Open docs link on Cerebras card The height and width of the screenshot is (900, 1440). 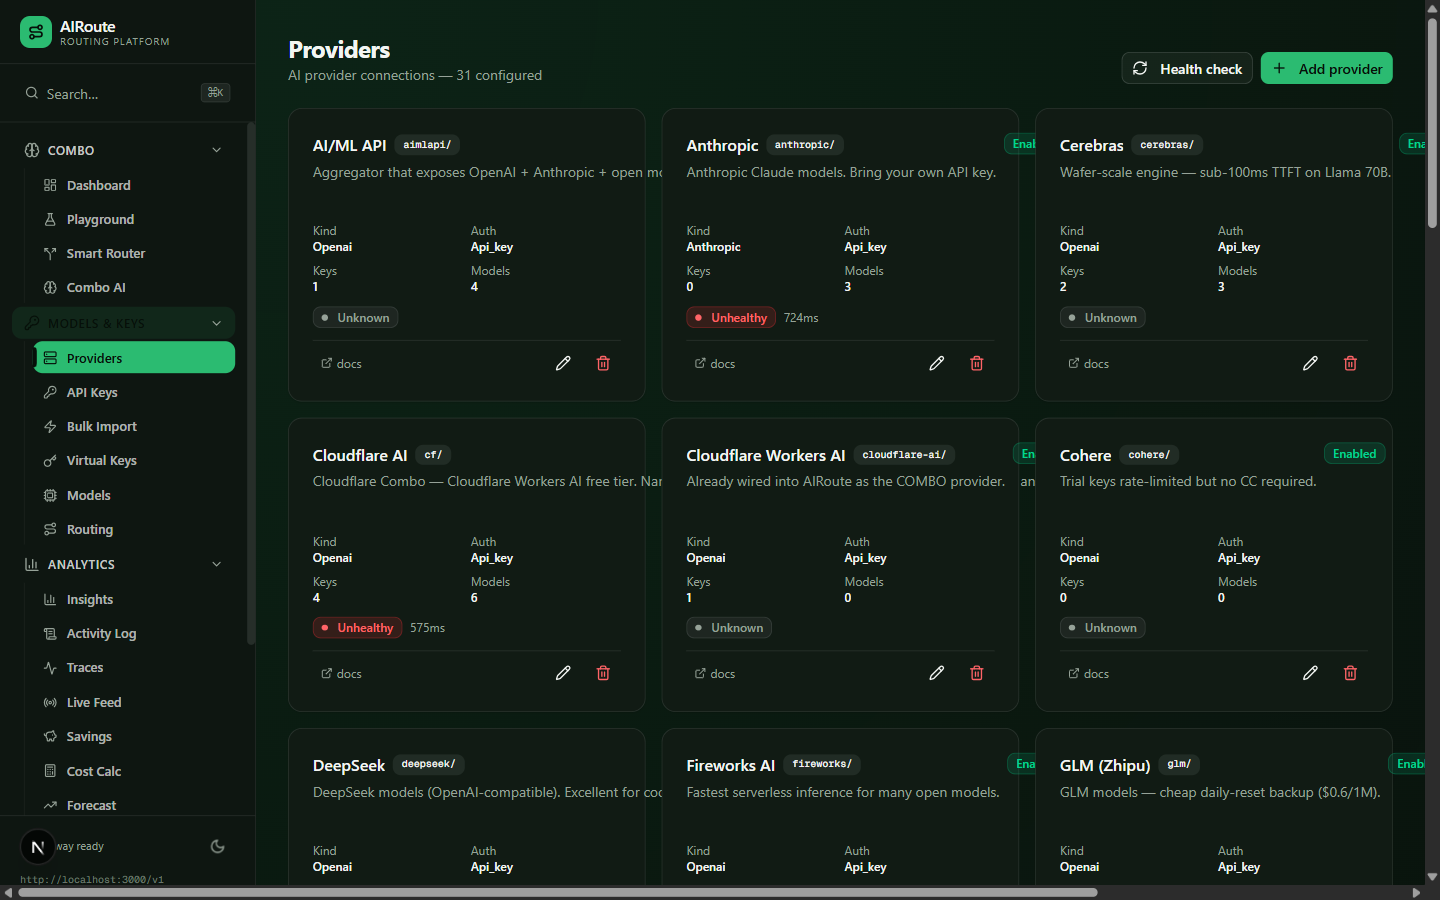tap(1088, 364)
